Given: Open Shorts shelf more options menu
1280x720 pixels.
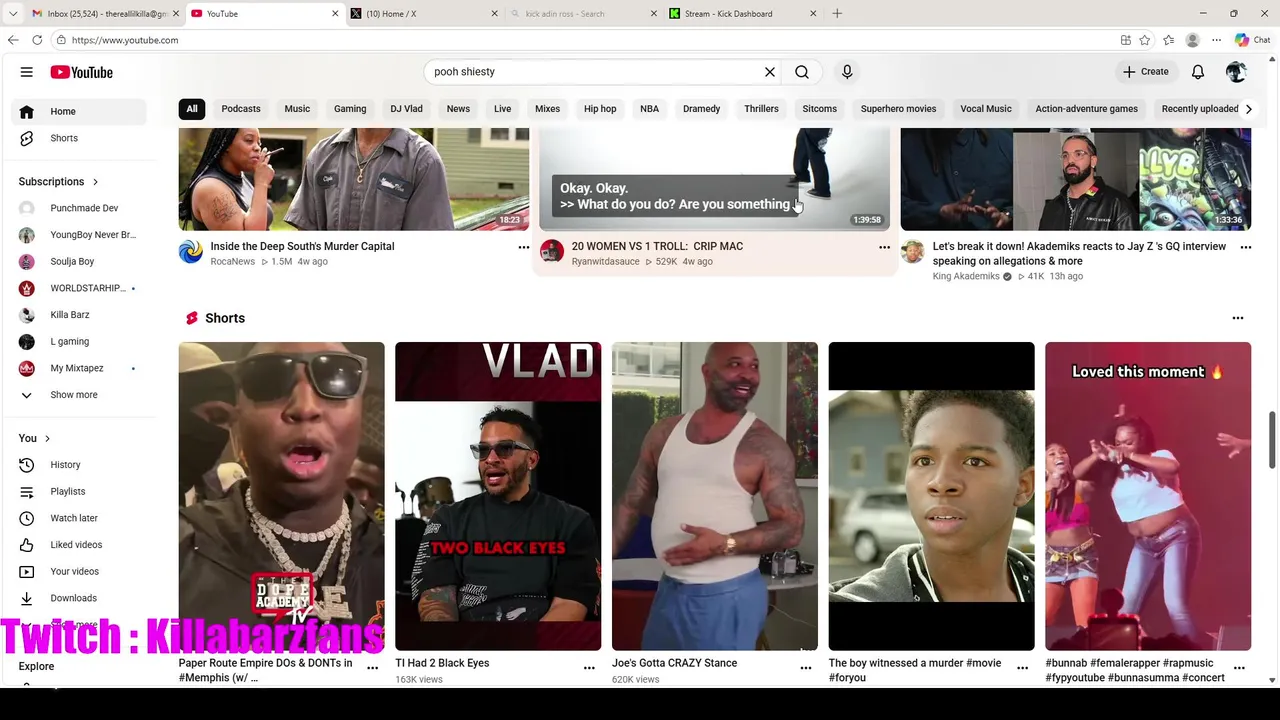Looking at the screenshot, I should [x=1238, y=318].
